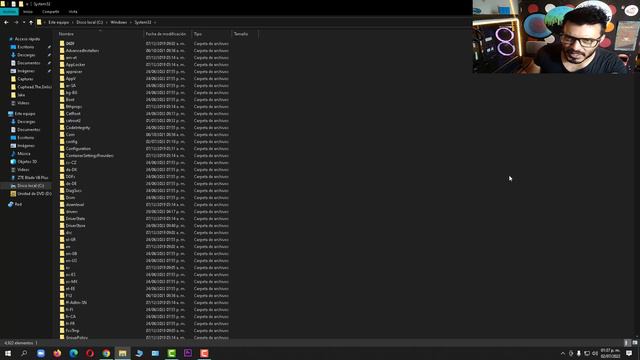640x360 pixels.
Task: Open Adobe Premiere purple taskbar icon
Action: tap(188, 353)
